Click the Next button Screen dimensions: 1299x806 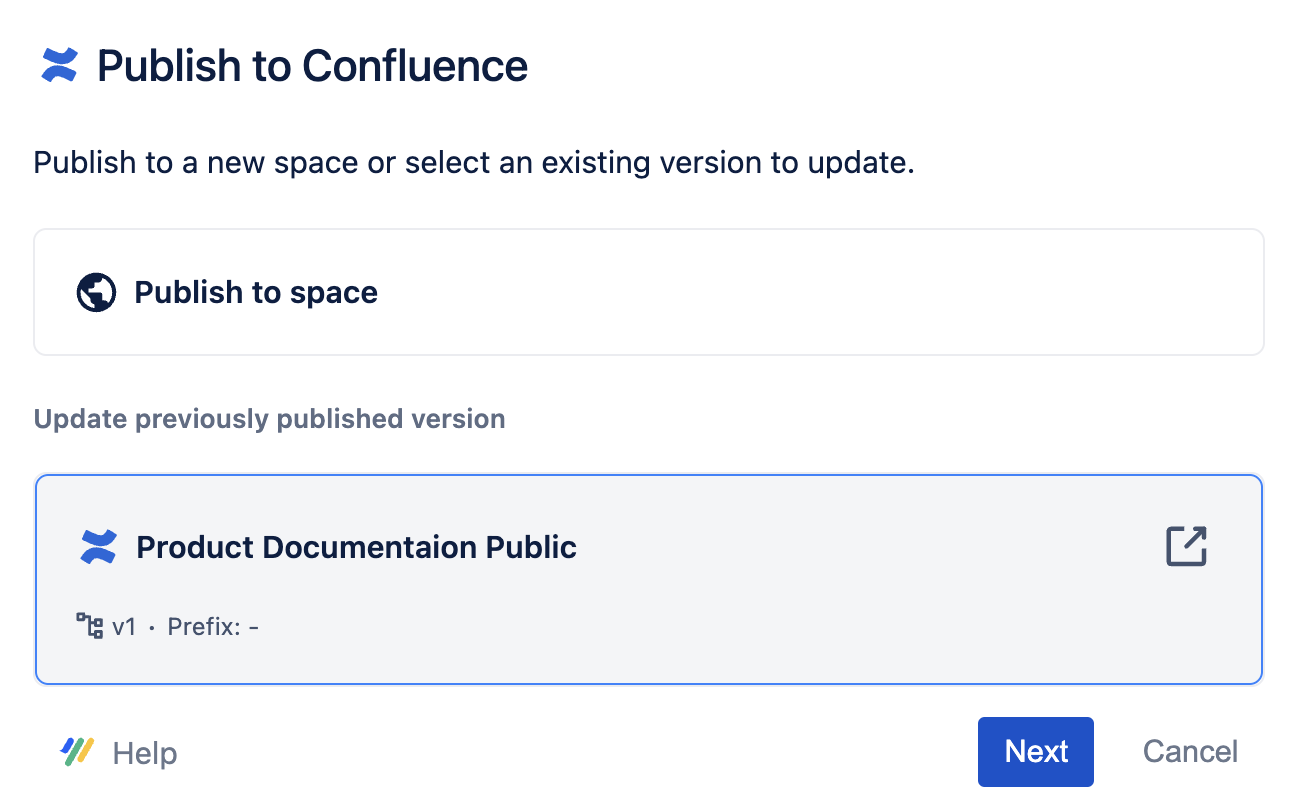coord(1036,752)
